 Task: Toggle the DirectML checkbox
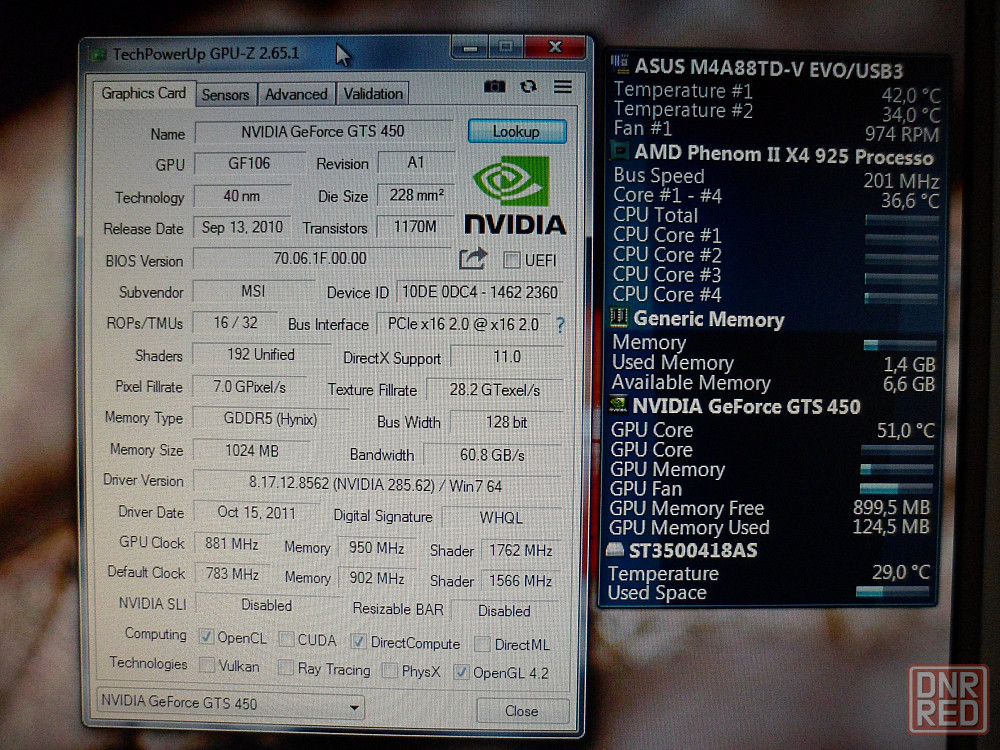(482, 644)
